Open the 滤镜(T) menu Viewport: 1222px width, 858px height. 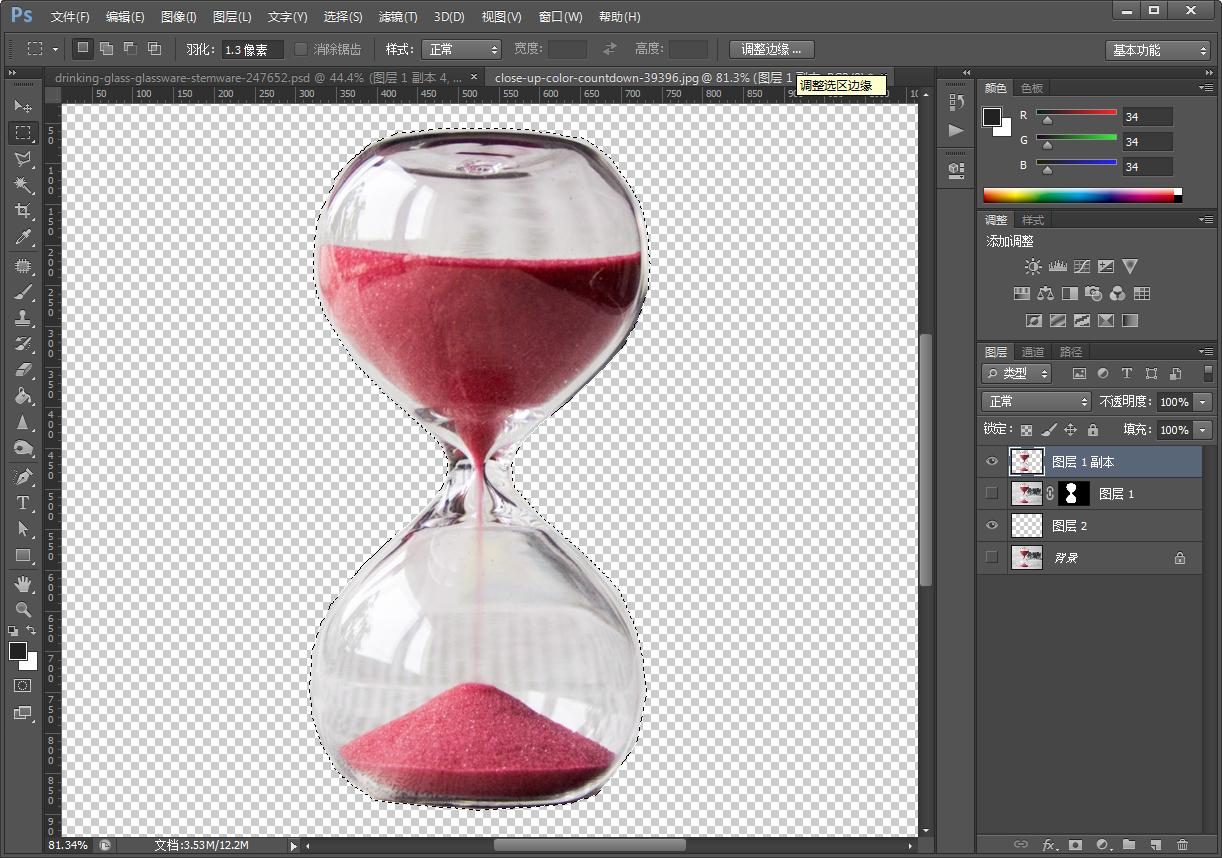(398, 17)
